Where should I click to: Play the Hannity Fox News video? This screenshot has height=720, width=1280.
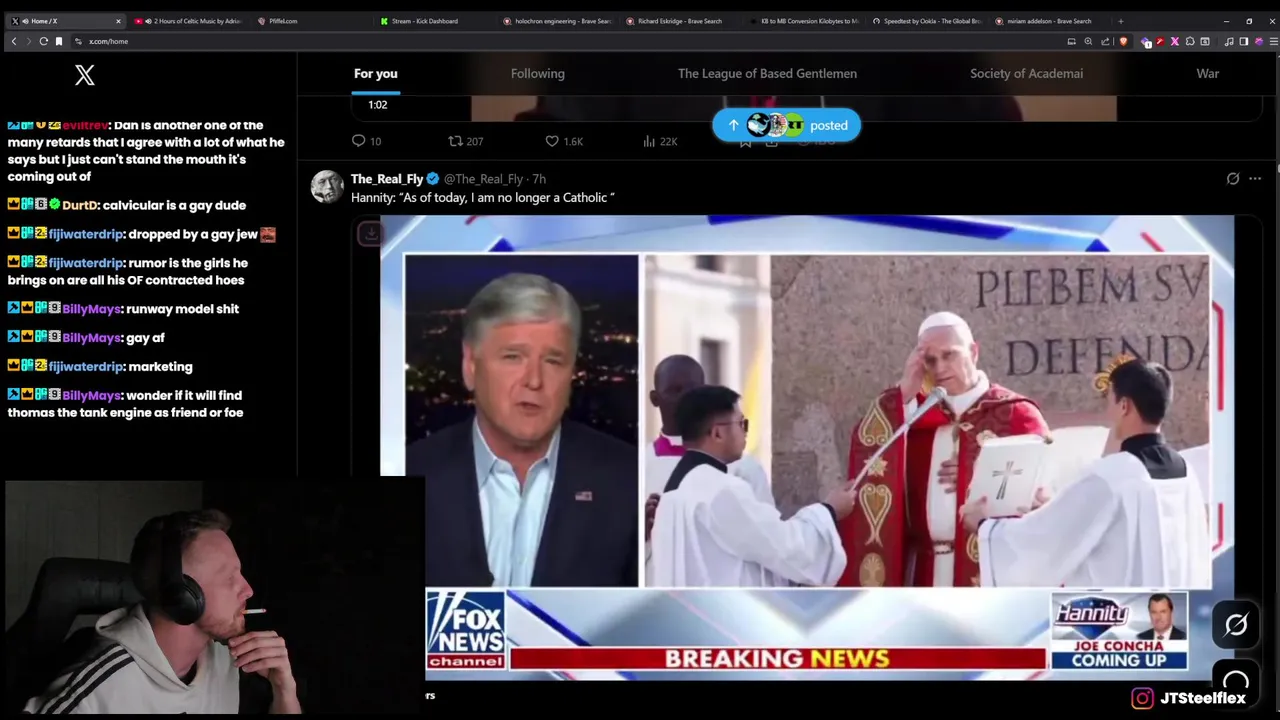coord(807,447)
